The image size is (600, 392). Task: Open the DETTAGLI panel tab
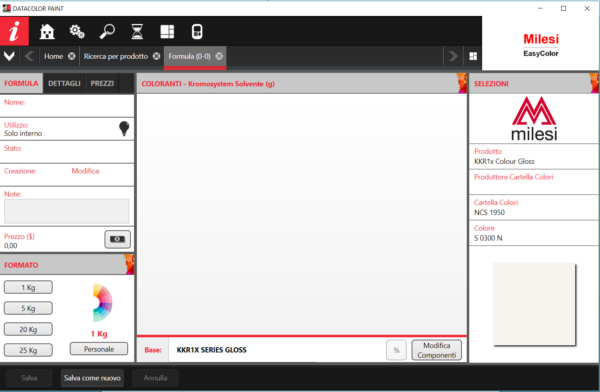click(x=64, y=83)
